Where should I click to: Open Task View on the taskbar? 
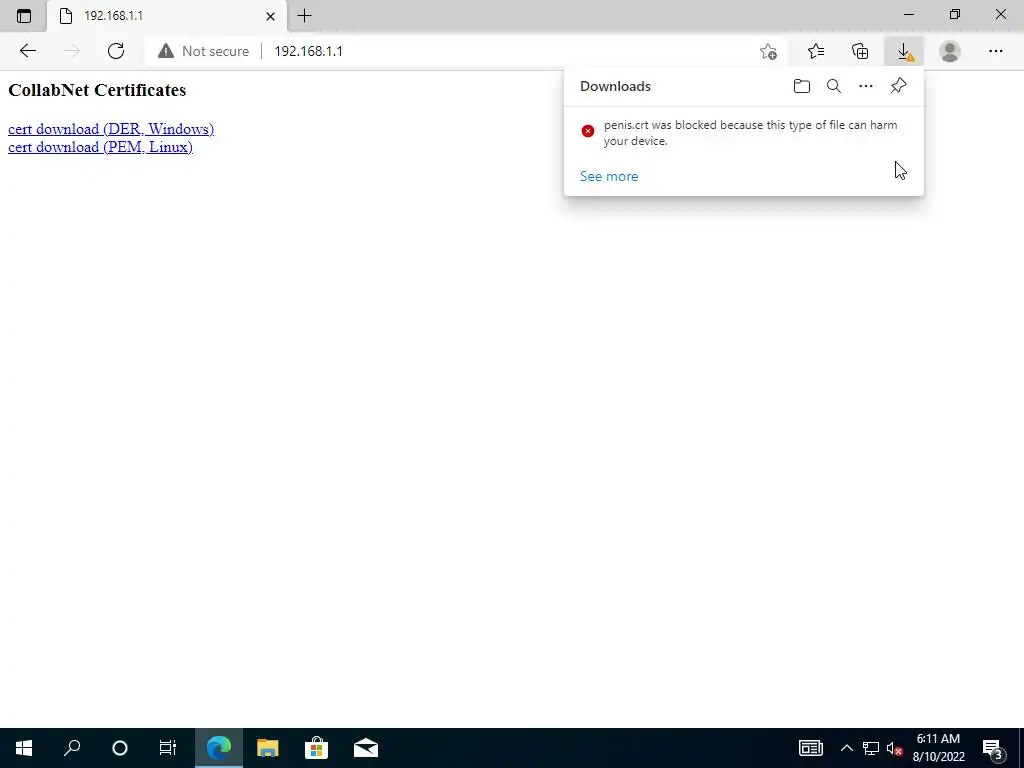(168, 748)
